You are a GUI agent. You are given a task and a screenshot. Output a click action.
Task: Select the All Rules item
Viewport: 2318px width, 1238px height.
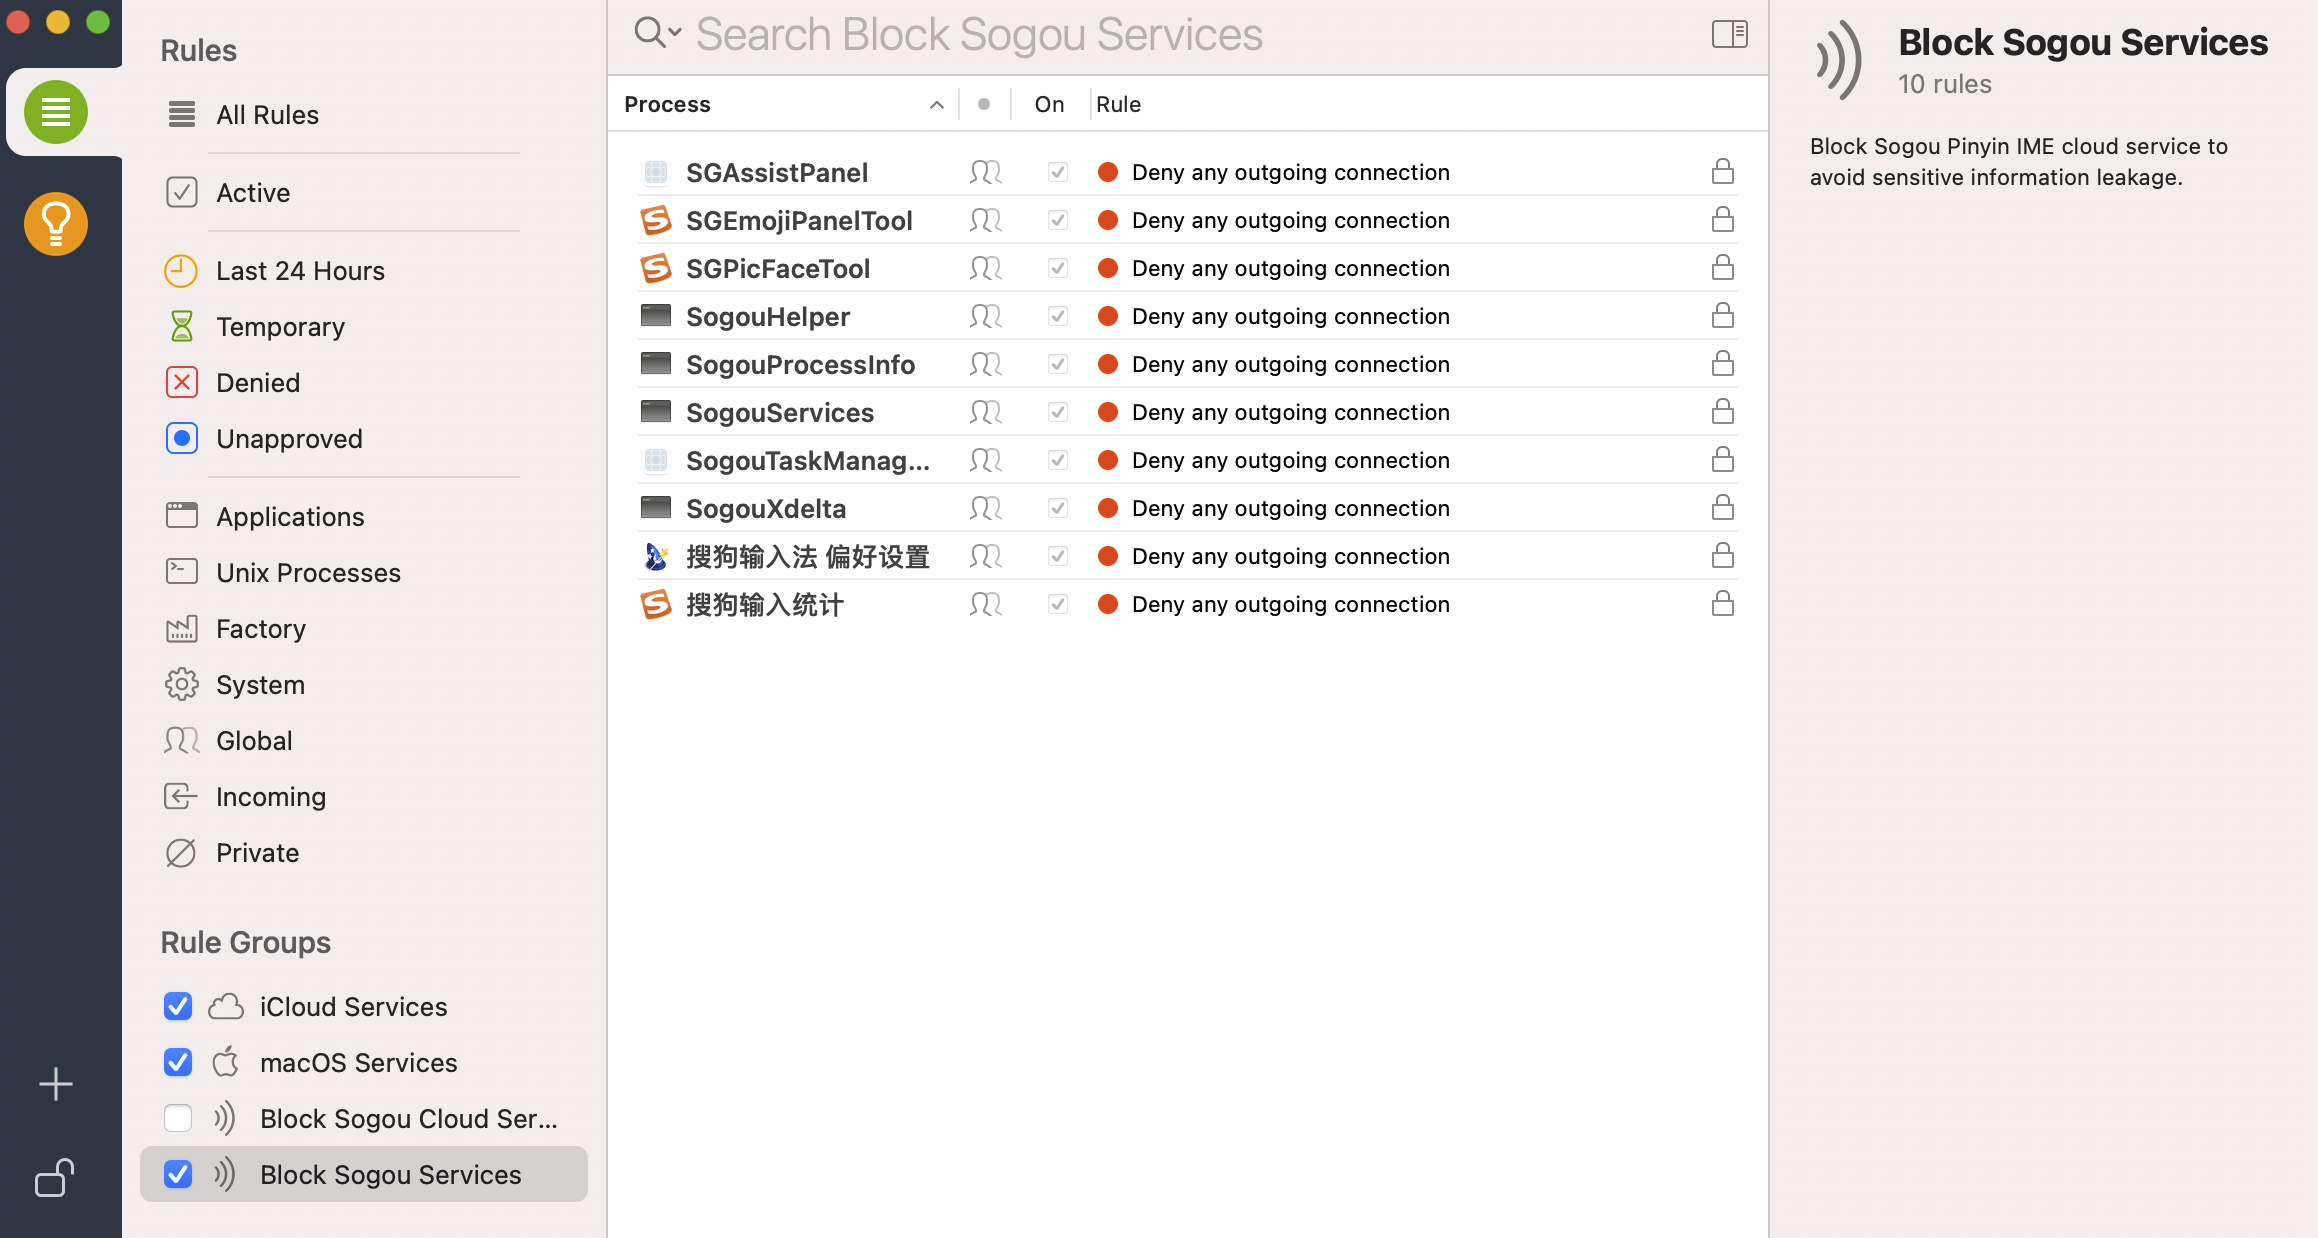tap(267, 114)
